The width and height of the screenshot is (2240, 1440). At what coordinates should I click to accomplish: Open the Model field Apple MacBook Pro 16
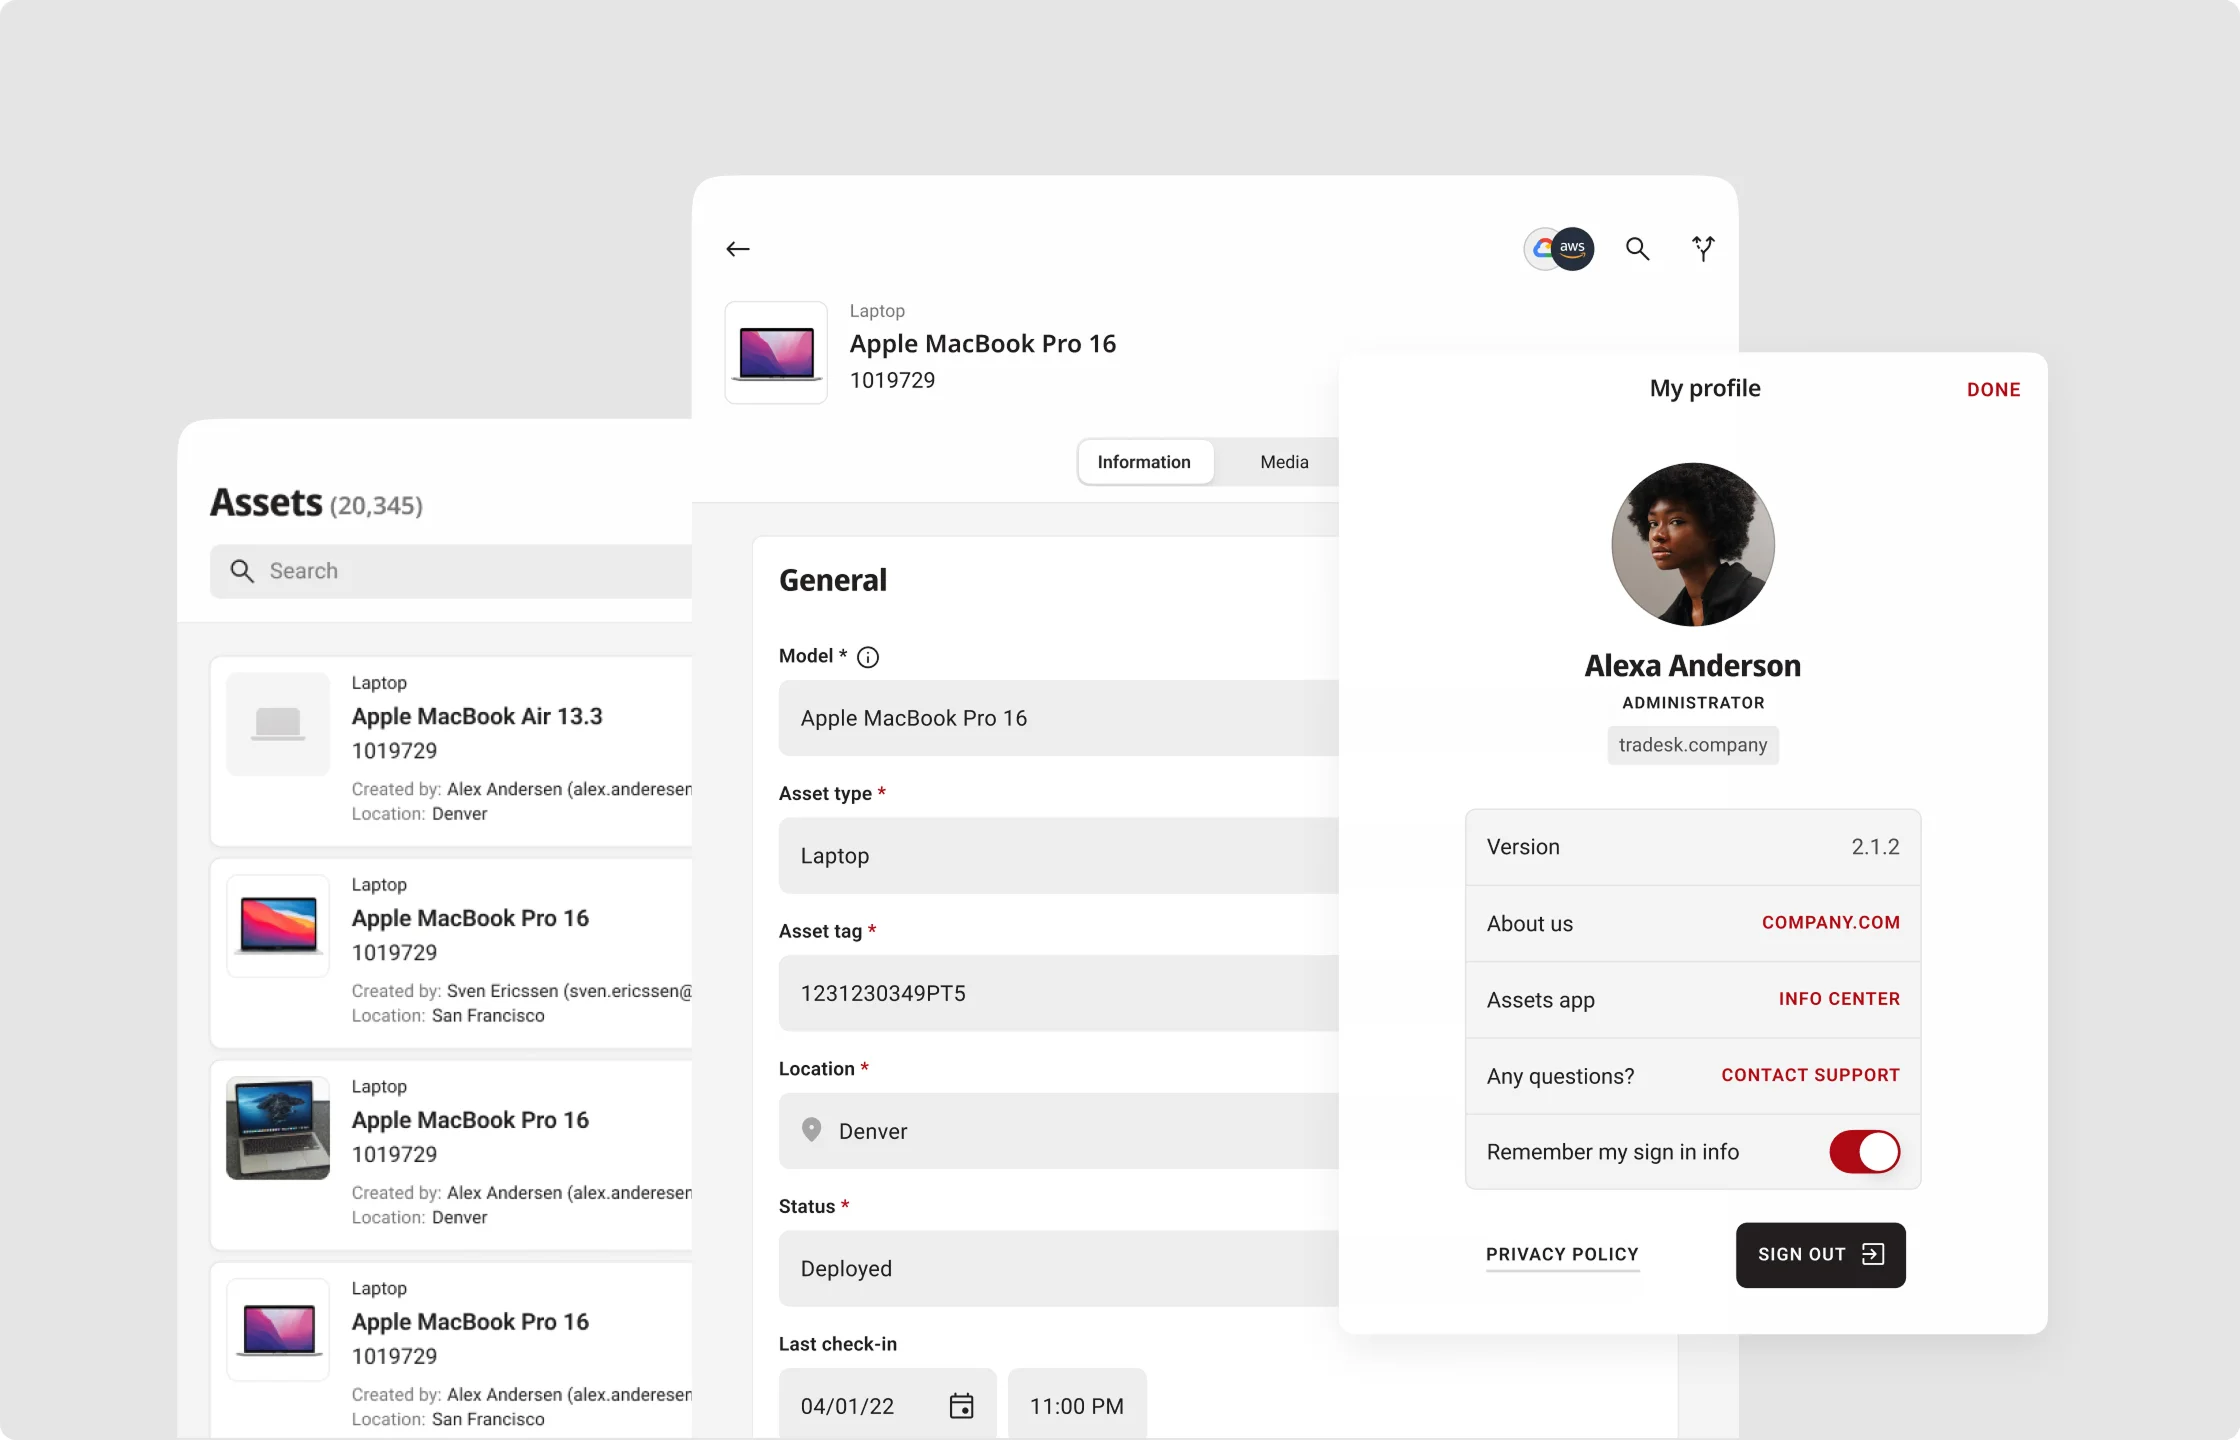tap(1058, 718)
